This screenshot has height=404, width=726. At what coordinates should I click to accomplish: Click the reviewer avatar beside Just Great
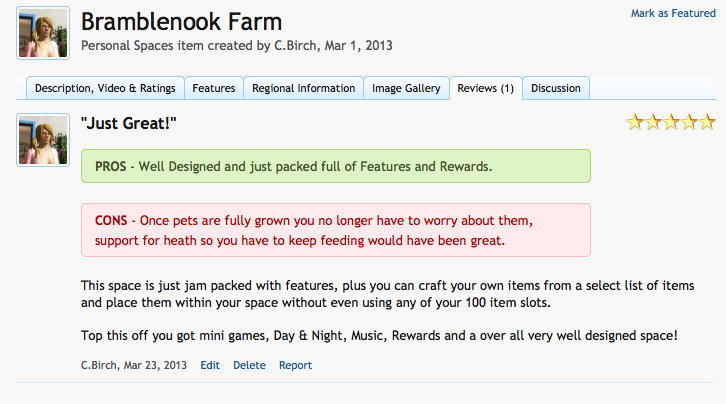click(x=43, y=140)
